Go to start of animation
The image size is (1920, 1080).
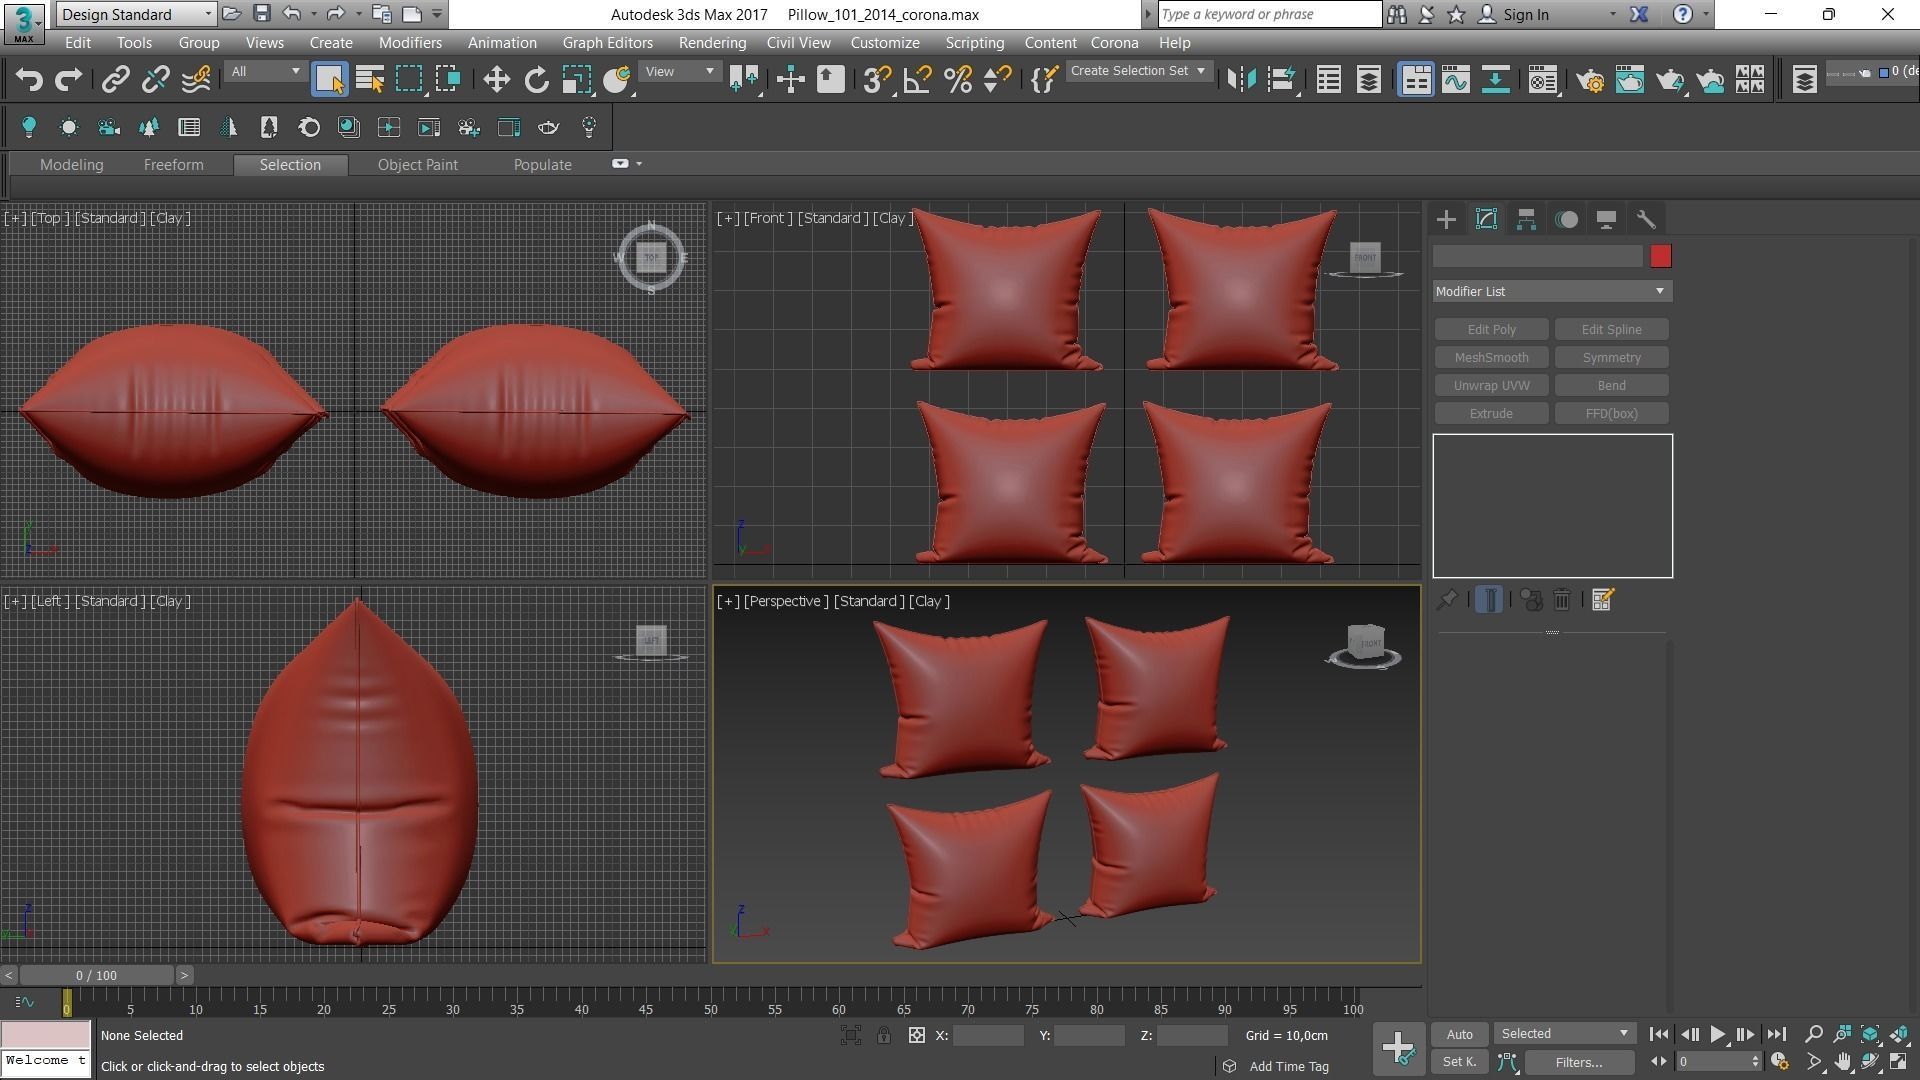pyautogui.click(x=1658, y=1034)
